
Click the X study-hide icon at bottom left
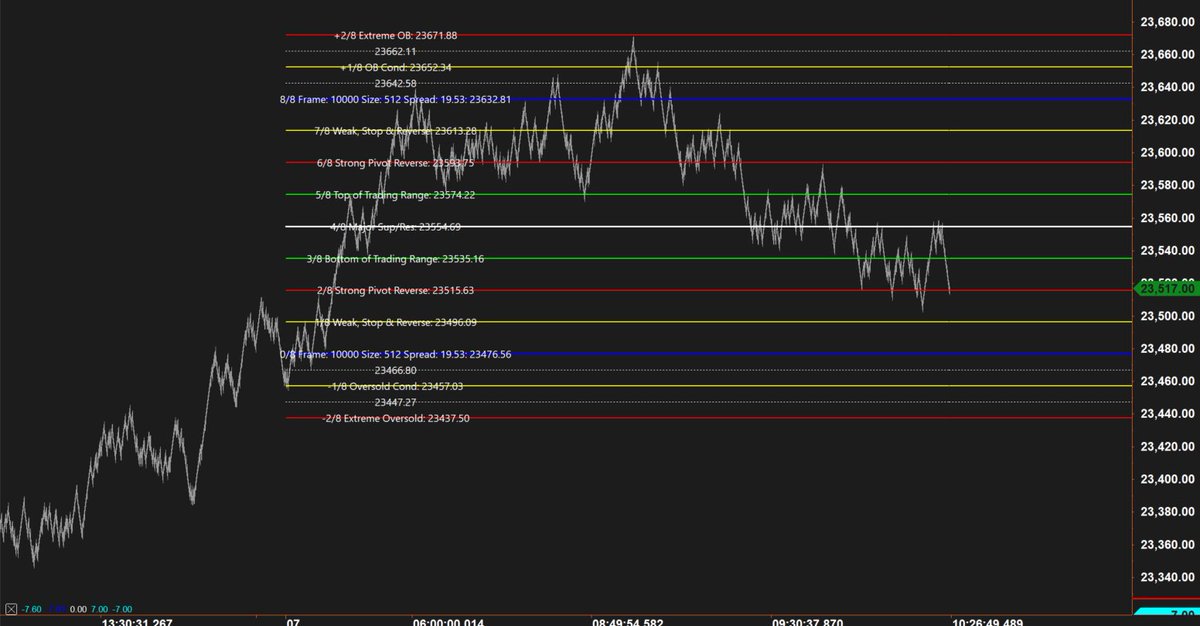click(x=12, y=607)
